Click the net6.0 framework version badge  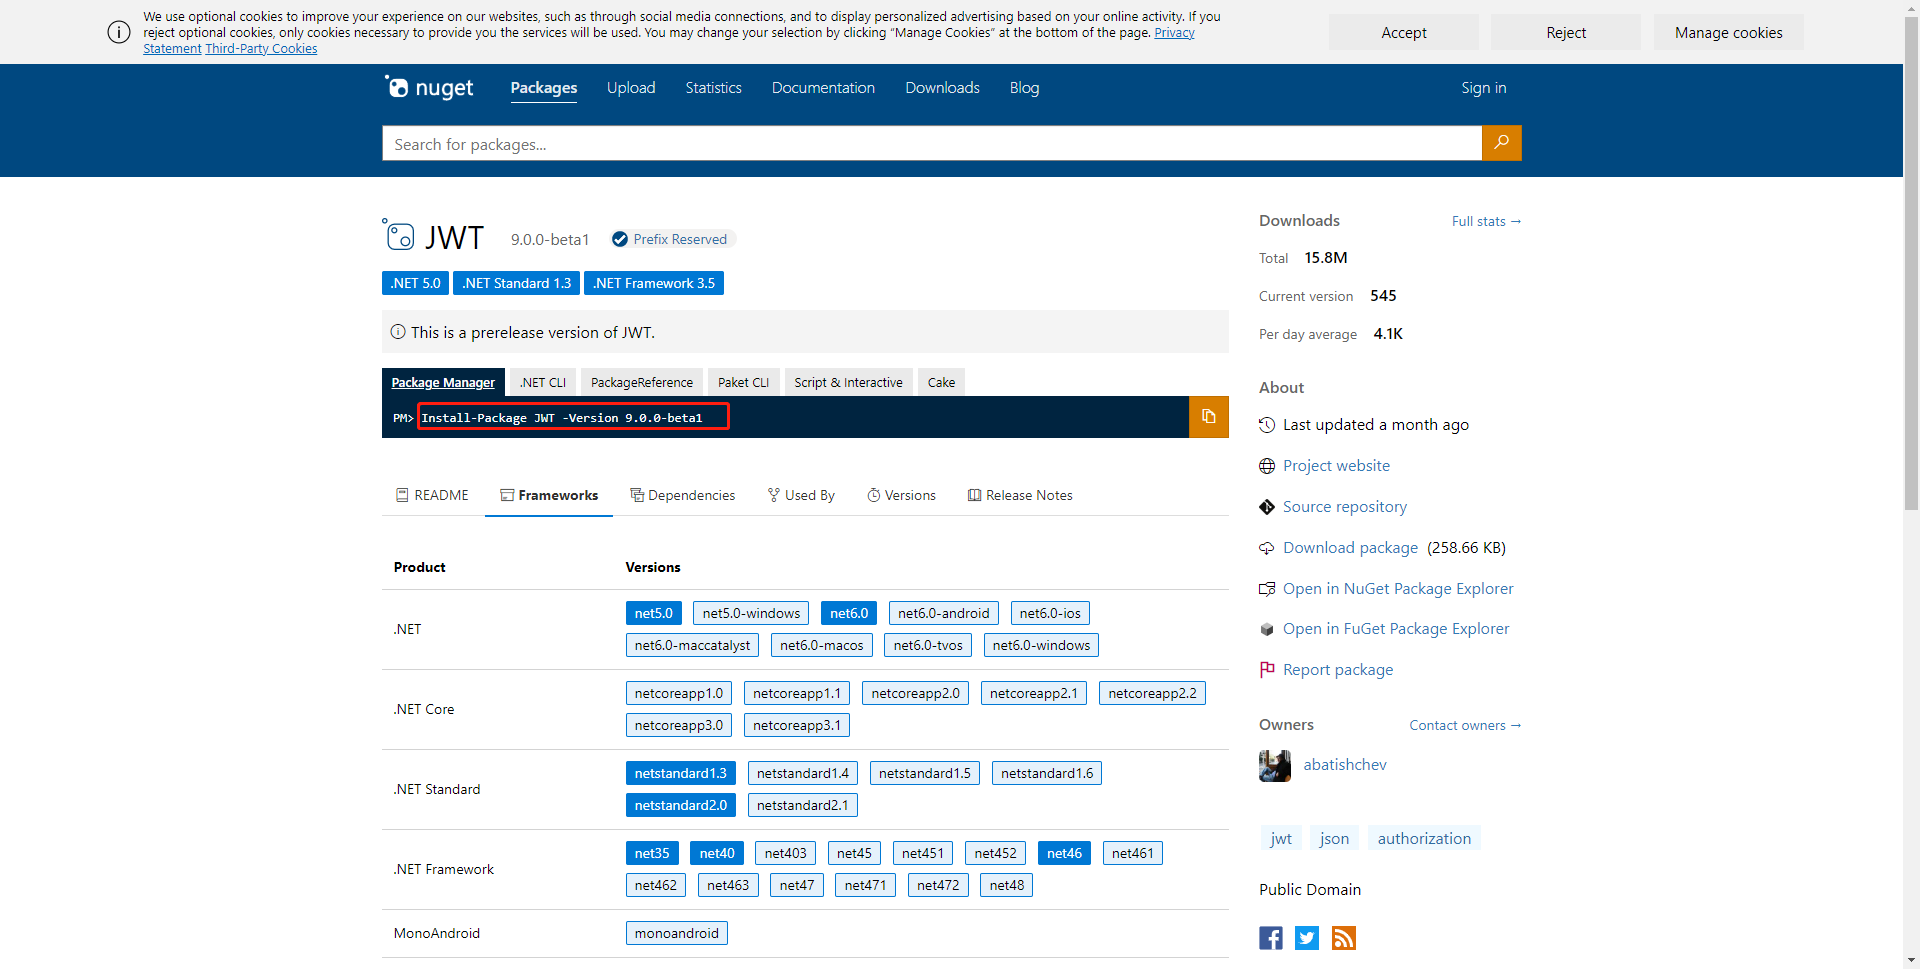click(x=849, y=613)
